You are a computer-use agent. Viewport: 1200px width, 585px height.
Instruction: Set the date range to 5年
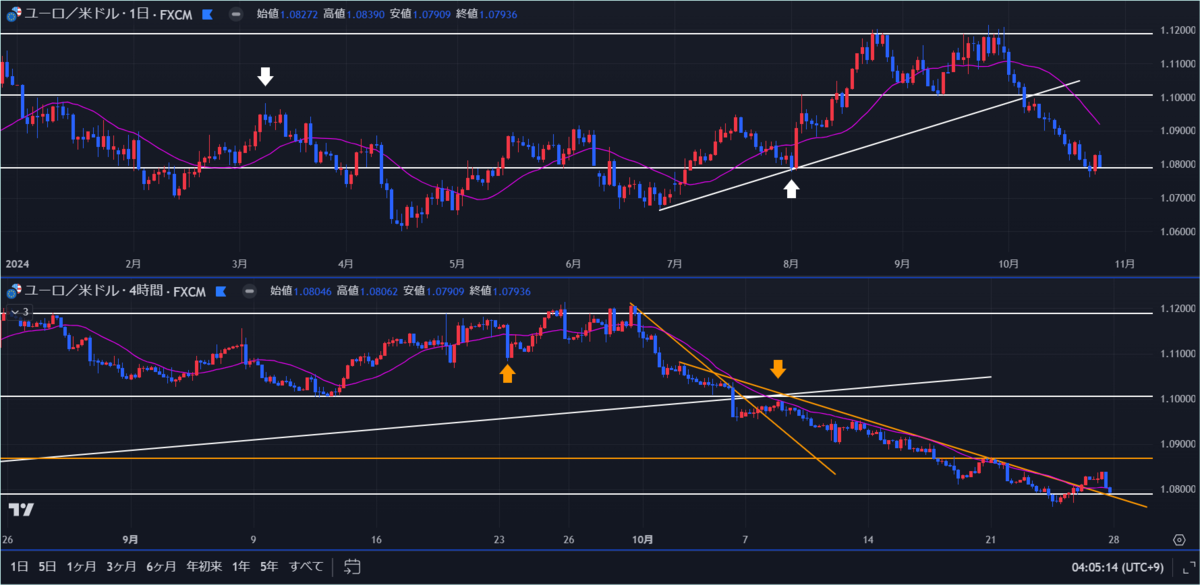[x=269, y=567]
